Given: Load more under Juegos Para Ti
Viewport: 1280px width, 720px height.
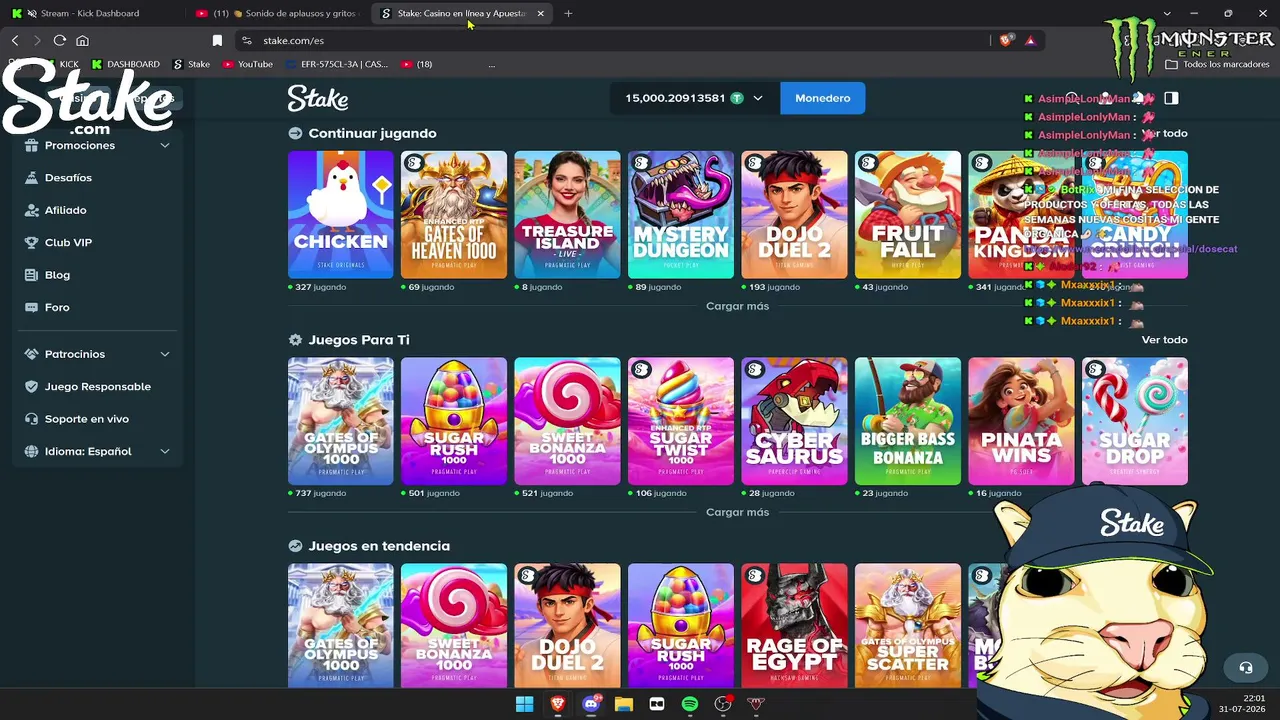Looking at the screenshot, I should 738,512.
